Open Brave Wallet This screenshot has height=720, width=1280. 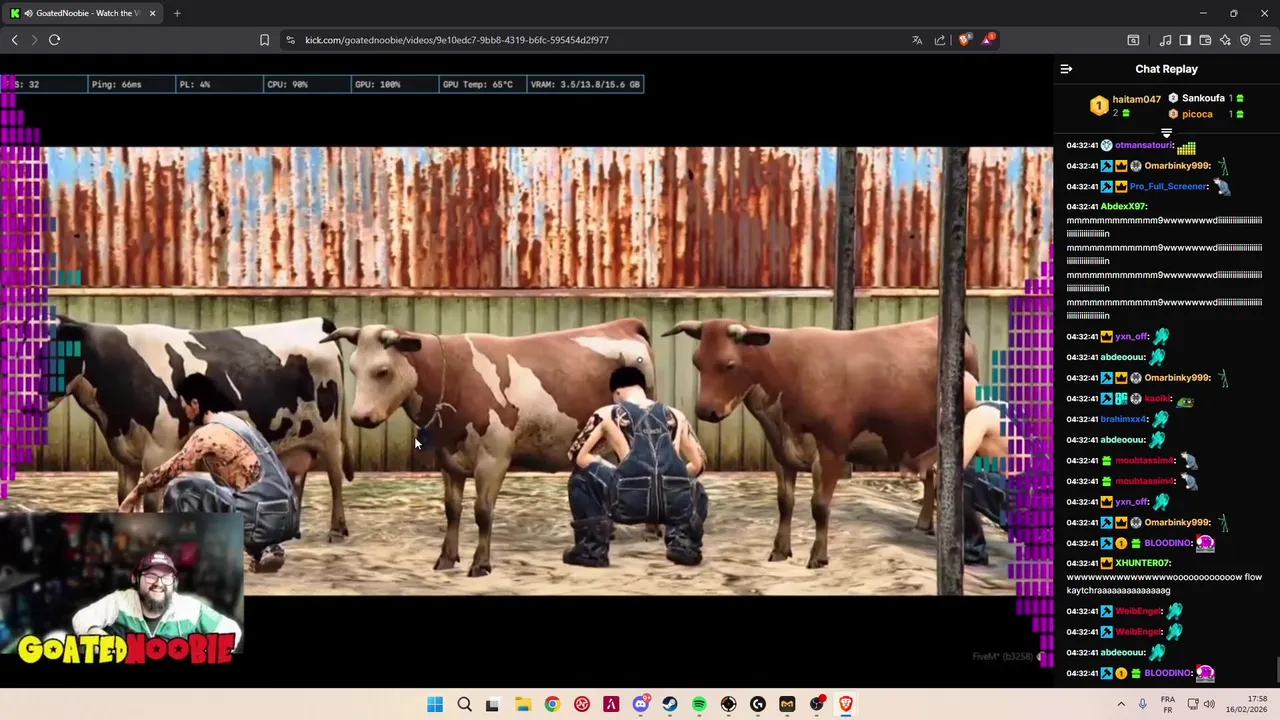tap(1205, 40)
